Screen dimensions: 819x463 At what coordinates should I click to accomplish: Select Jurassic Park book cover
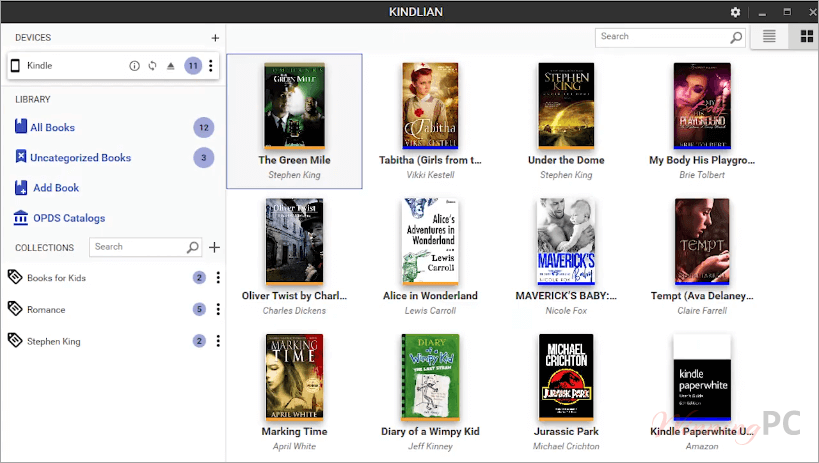tap(566, 377)
